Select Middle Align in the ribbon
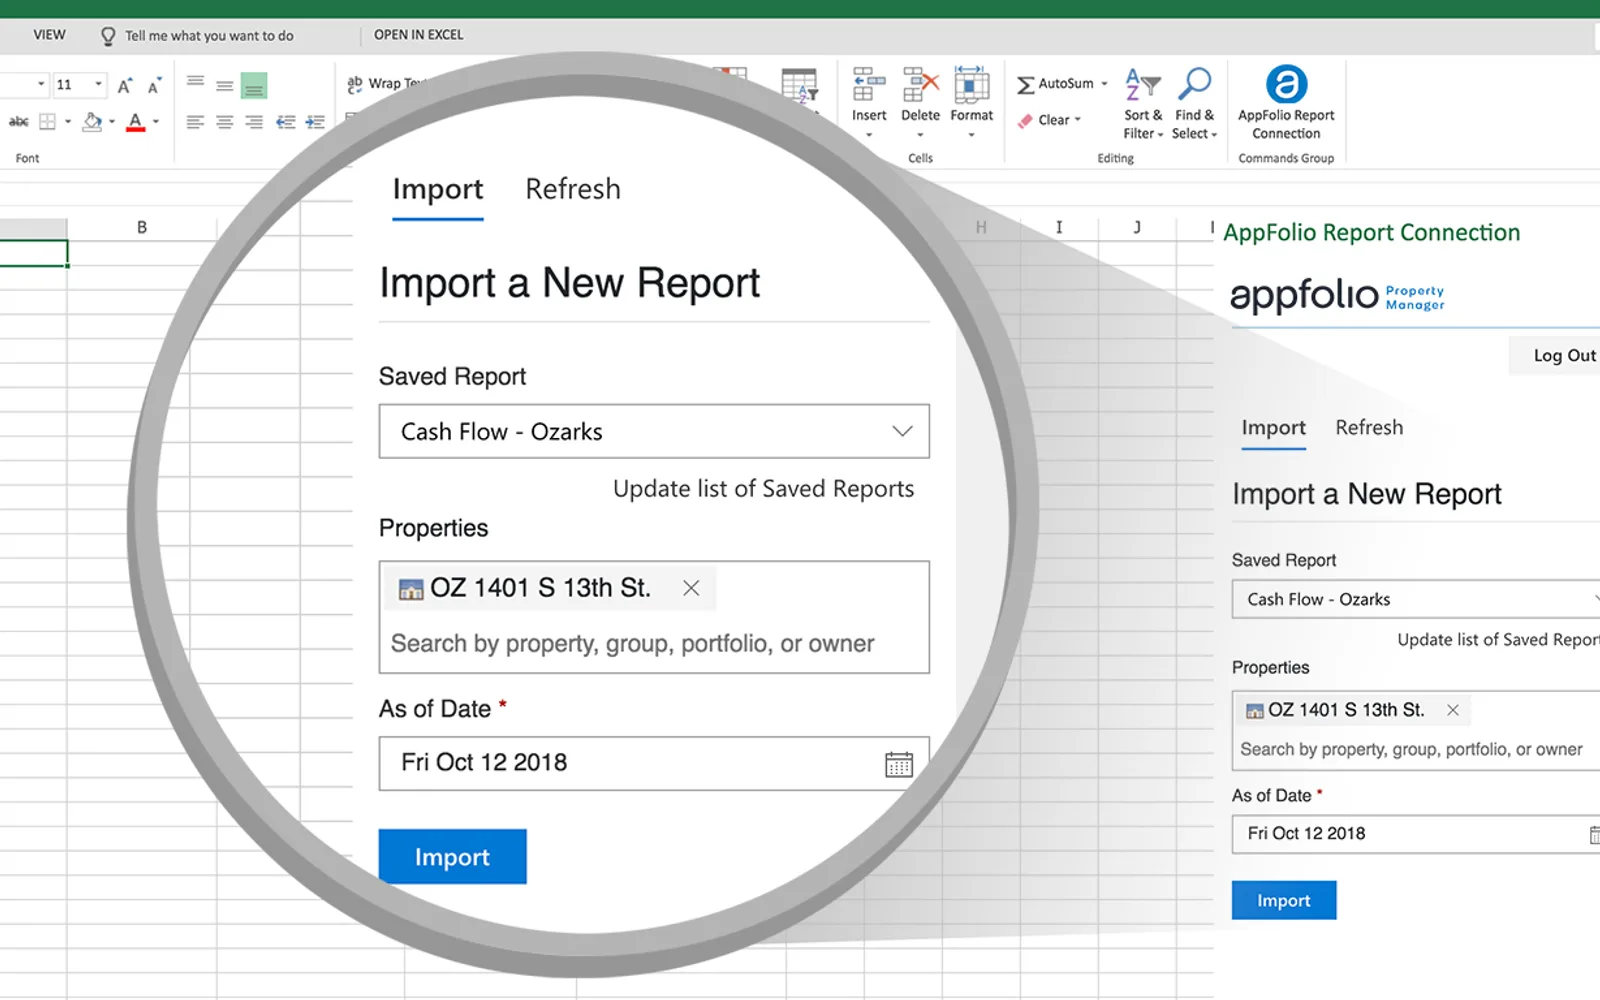The image size is (1600, 1000). pyautogui.click(x=225, y=85)
